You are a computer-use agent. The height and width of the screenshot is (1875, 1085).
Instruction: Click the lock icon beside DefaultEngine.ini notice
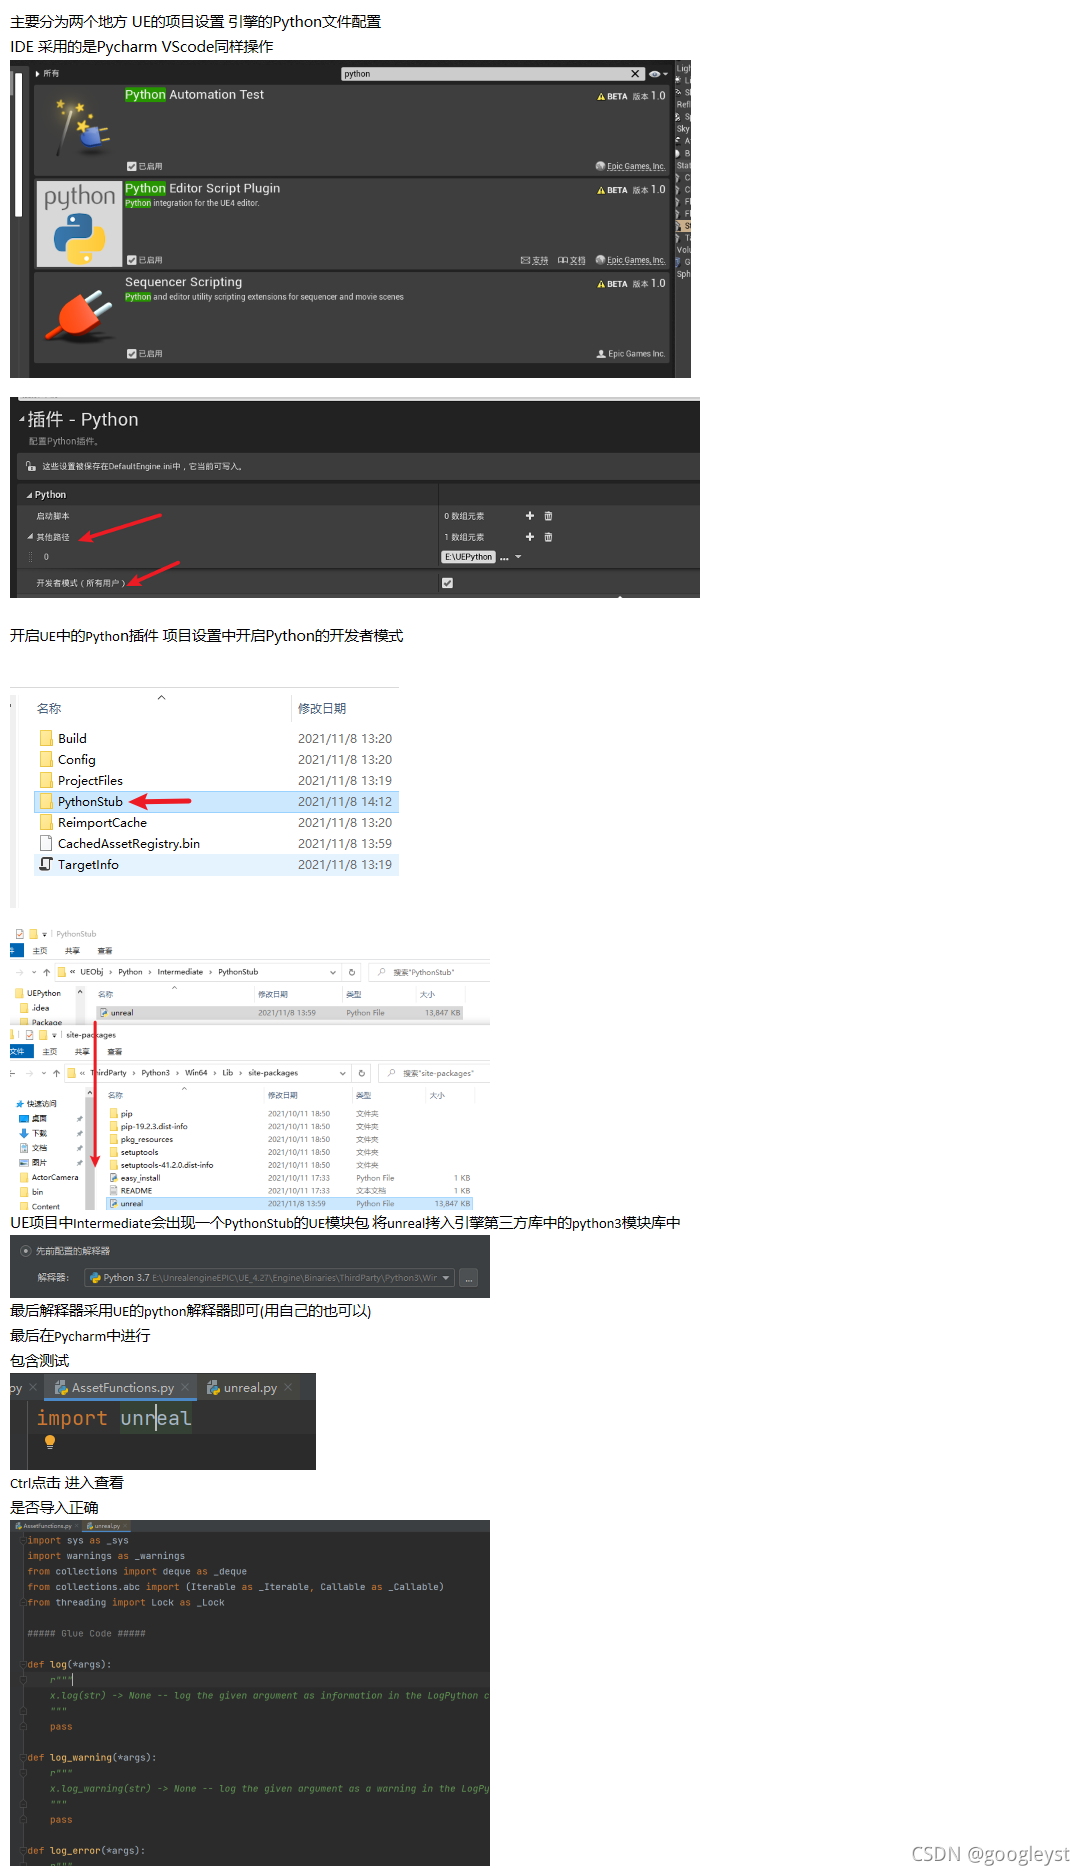(31, 466)
